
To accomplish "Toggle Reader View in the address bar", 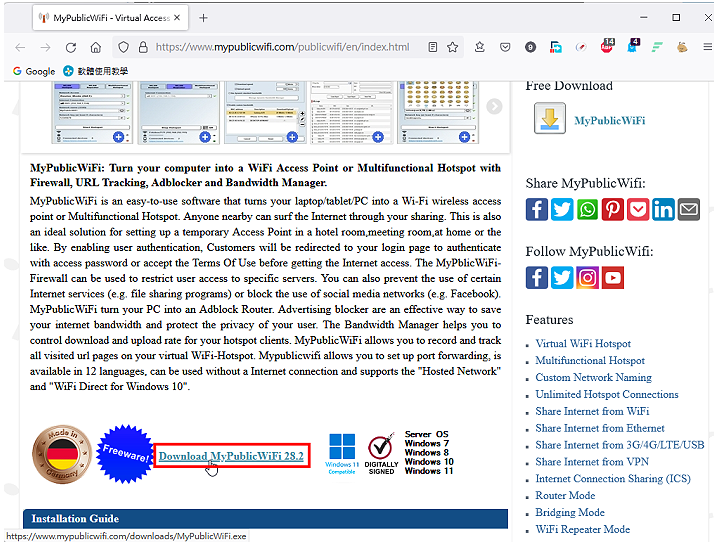I will [433, 47].
